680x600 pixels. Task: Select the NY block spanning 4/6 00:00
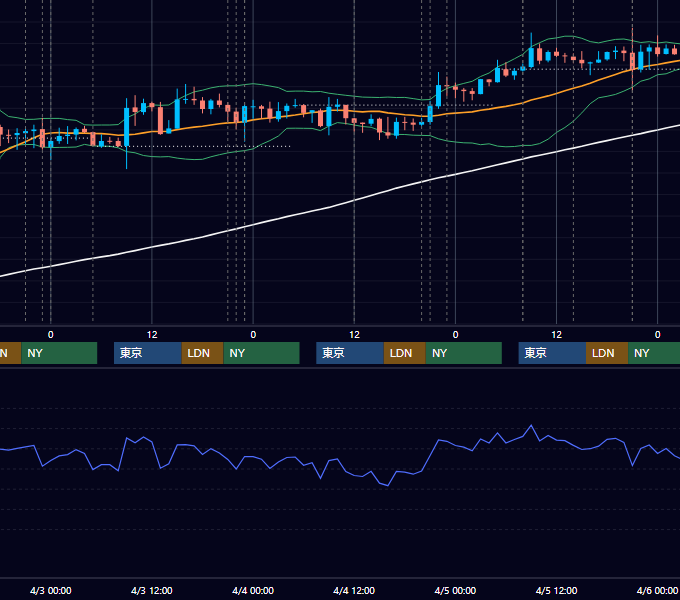tap(654, 353)
